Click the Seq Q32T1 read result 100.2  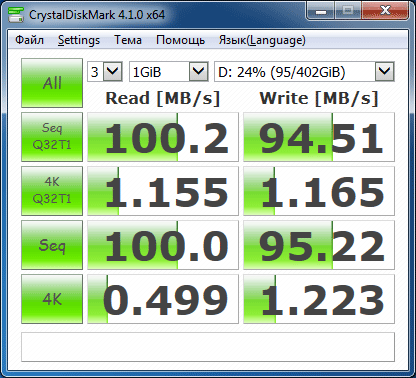163,137
